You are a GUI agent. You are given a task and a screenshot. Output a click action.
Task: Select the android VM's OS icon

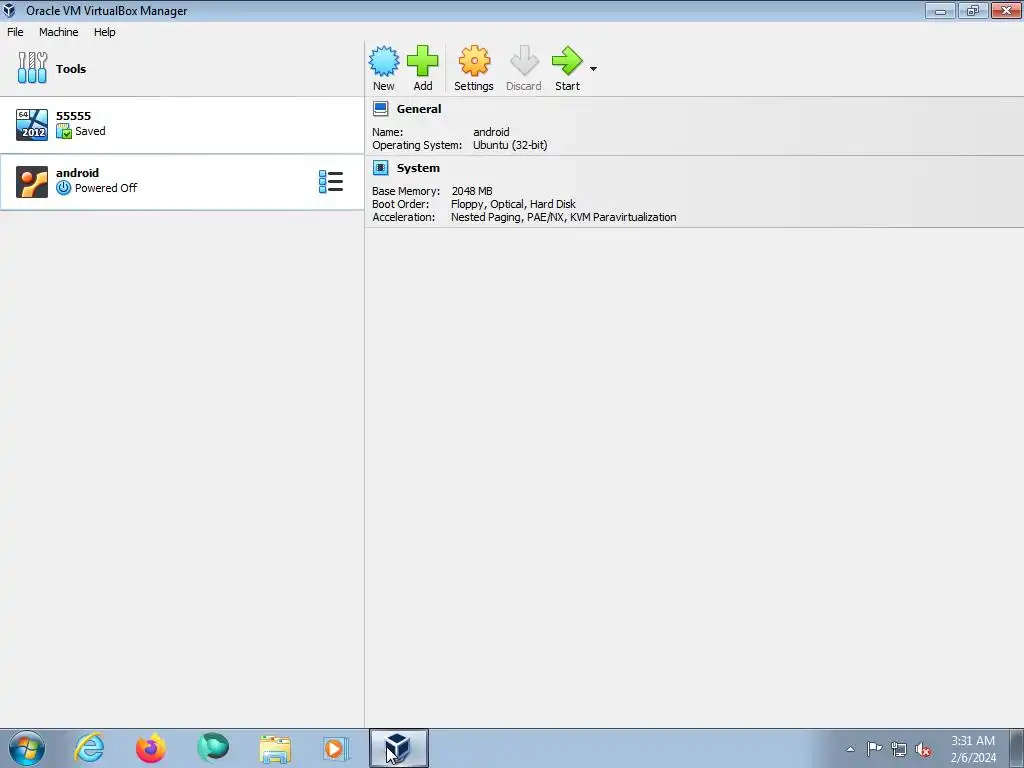coord(32,182)
